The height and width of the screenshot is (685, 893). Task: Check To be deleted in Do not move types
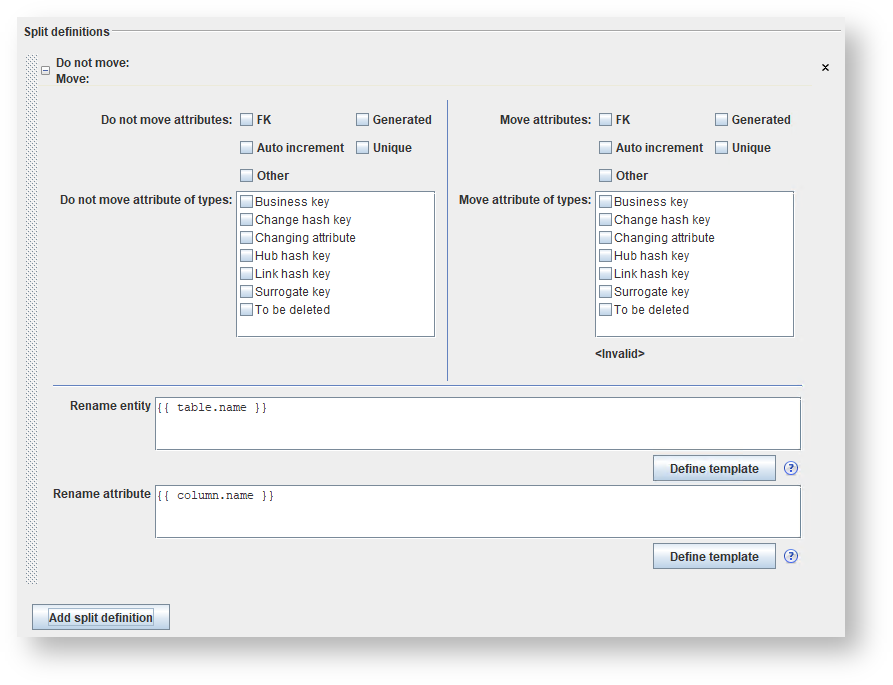click(247, 310)
